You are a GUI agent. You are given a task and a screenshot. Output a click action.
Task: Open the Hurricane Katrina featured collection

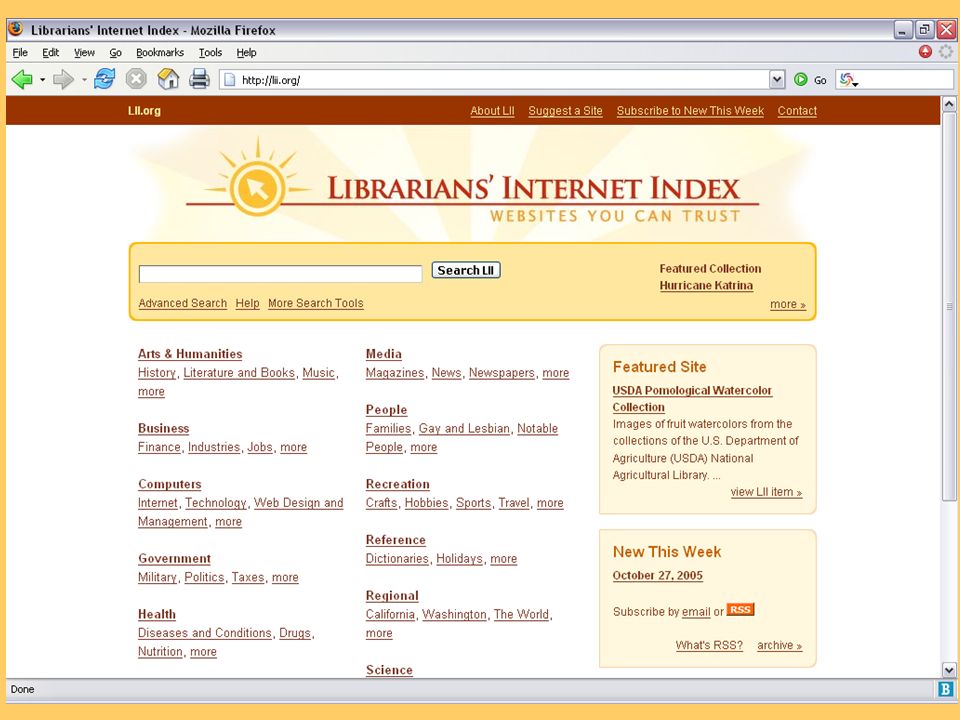click(x=706, y=285)
